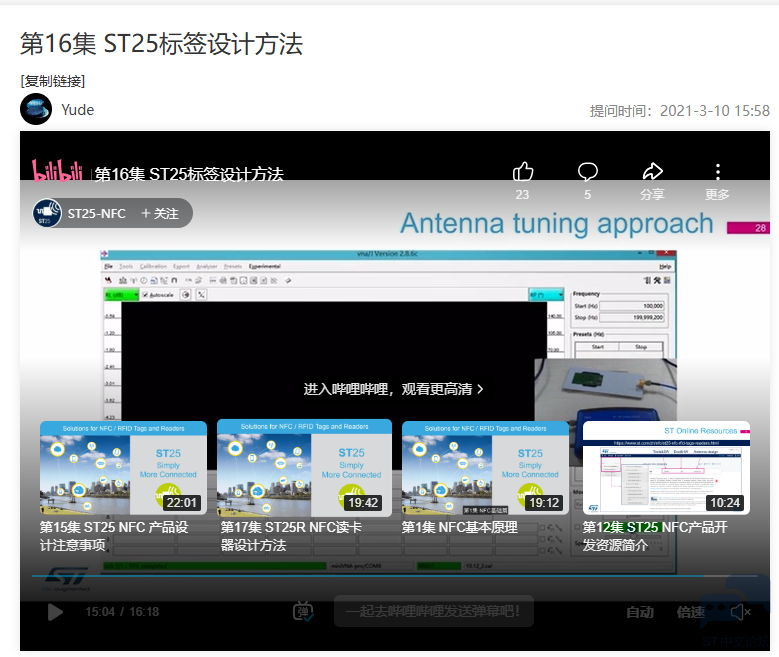Unmute the video via speaker icon
This screenshot has height=657, width=779.
coord(740,612)
